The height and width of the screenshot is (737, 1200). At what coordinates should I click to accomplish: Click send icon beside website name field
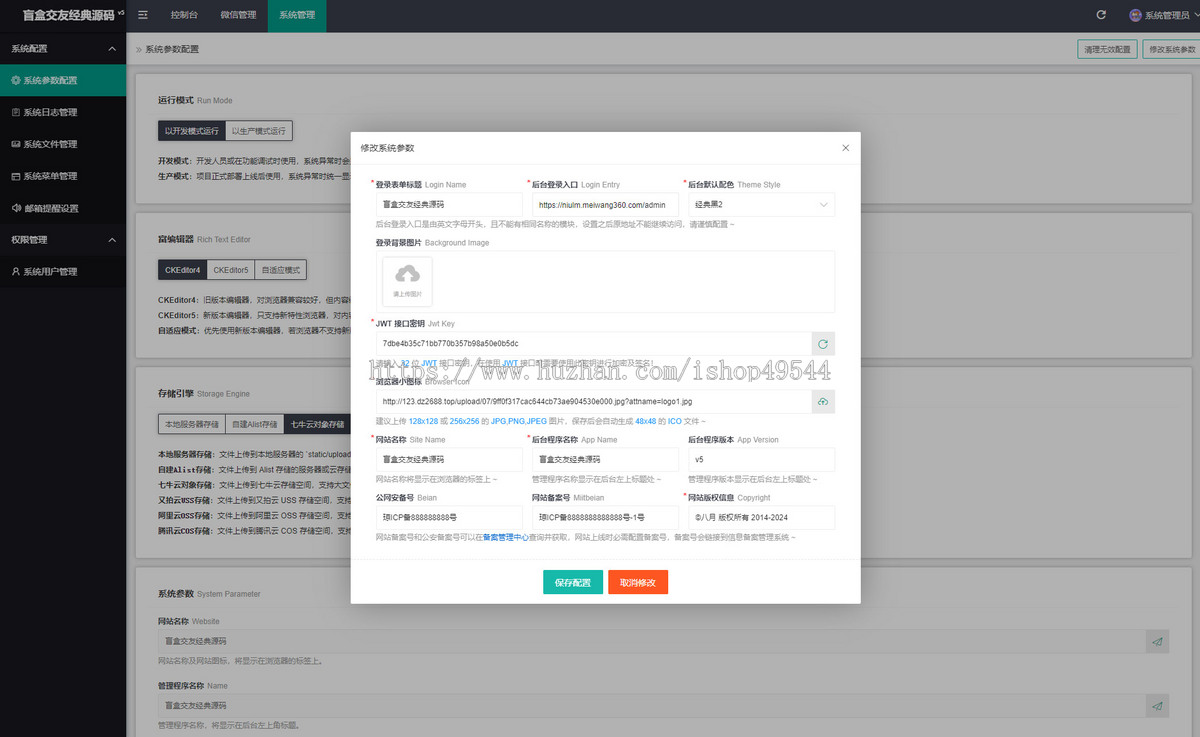[1157, 641]
